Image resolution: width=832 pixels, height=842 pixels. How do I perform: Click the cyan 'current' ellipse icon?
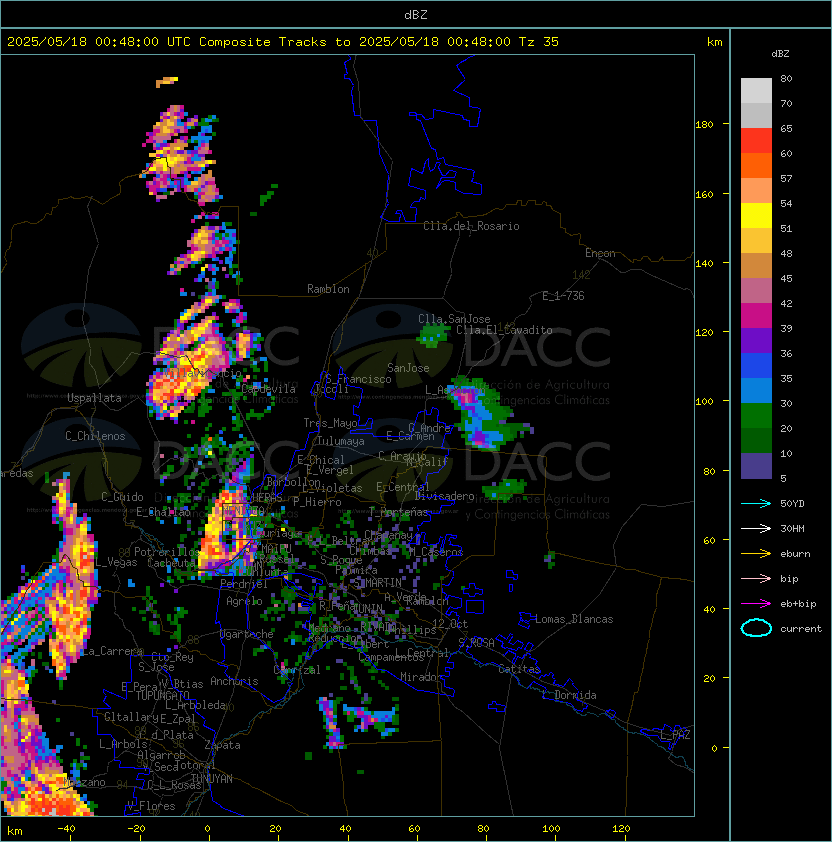click(x=756, y=628)
